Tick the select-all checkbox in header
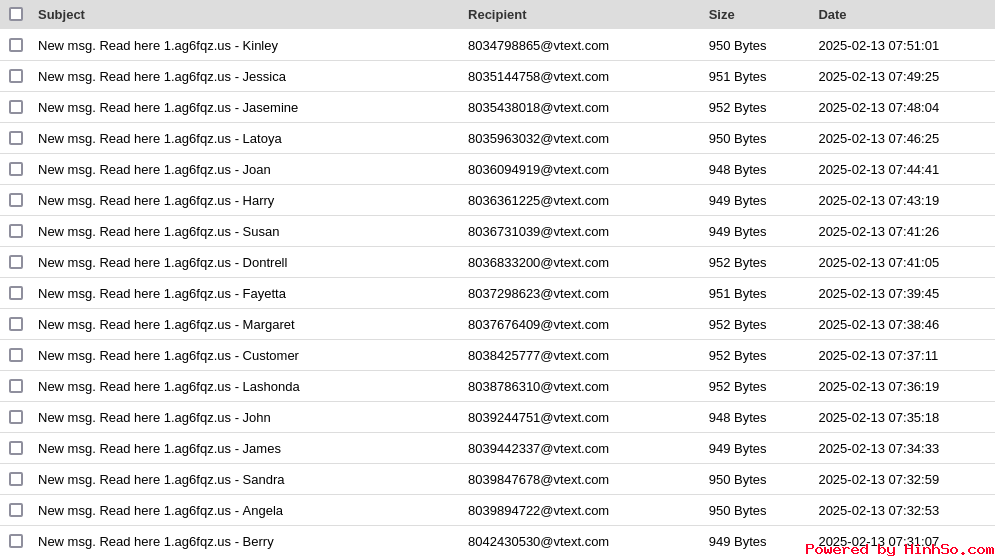The width and height of the screenshot is (995, 556). [16, 14]
